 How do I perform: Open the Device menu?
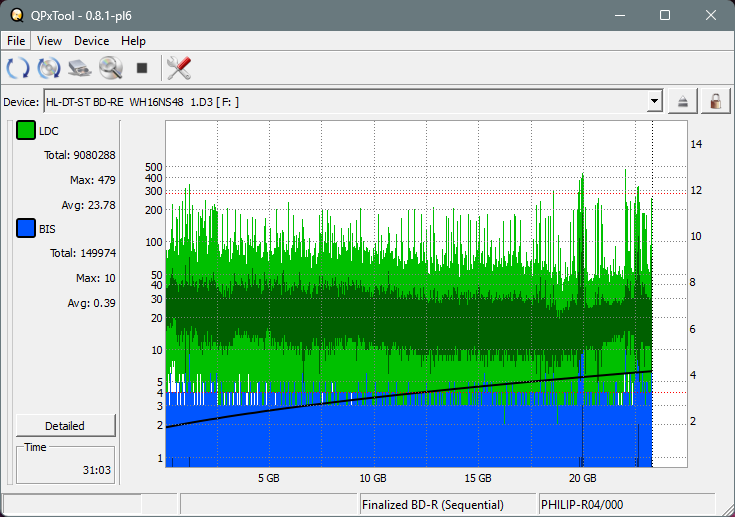91,41
